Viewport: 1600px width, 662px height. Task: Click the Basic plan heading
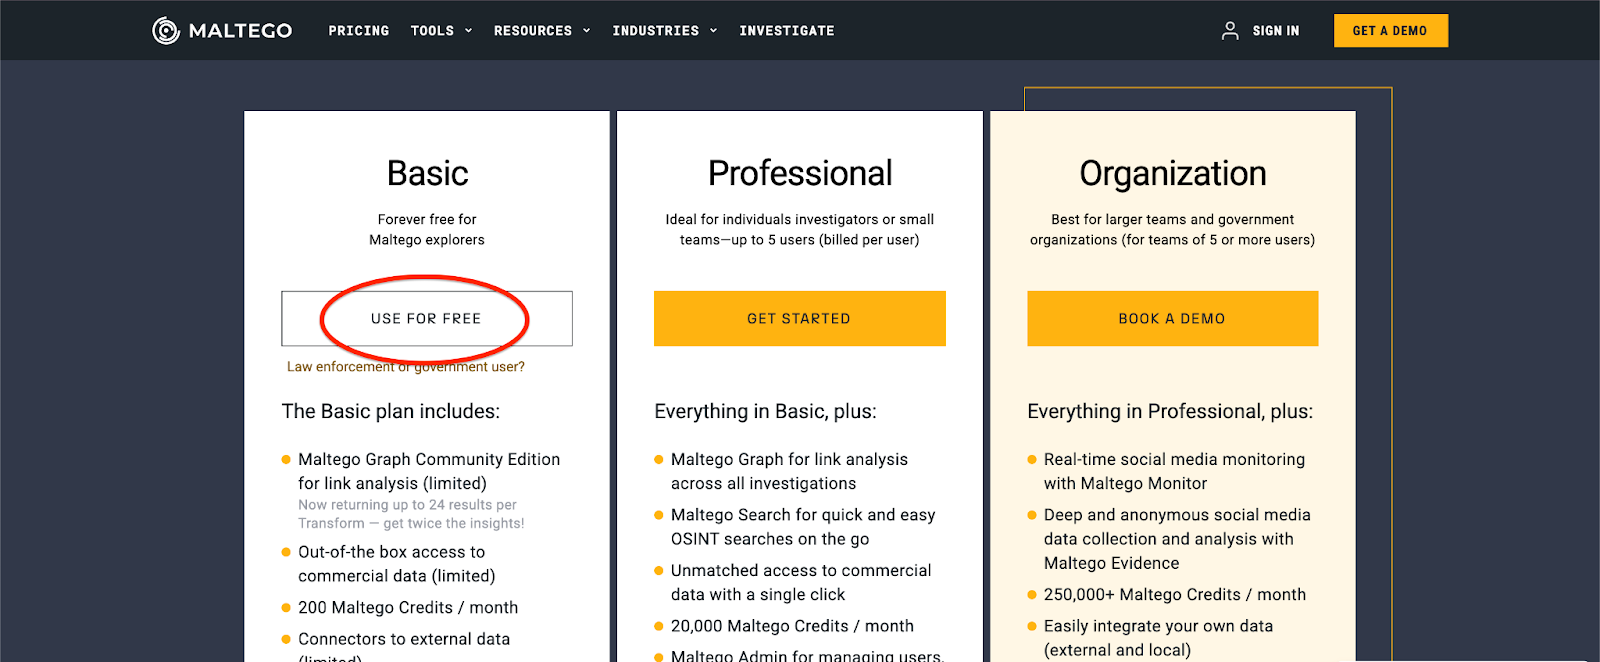pos(427,173)
